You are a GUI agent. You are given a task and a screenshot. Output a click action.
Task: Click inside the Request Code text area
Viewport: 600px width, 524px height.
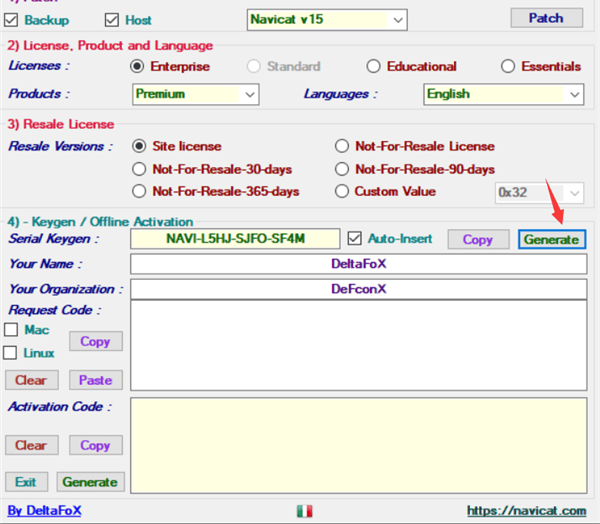coord(359,345)
